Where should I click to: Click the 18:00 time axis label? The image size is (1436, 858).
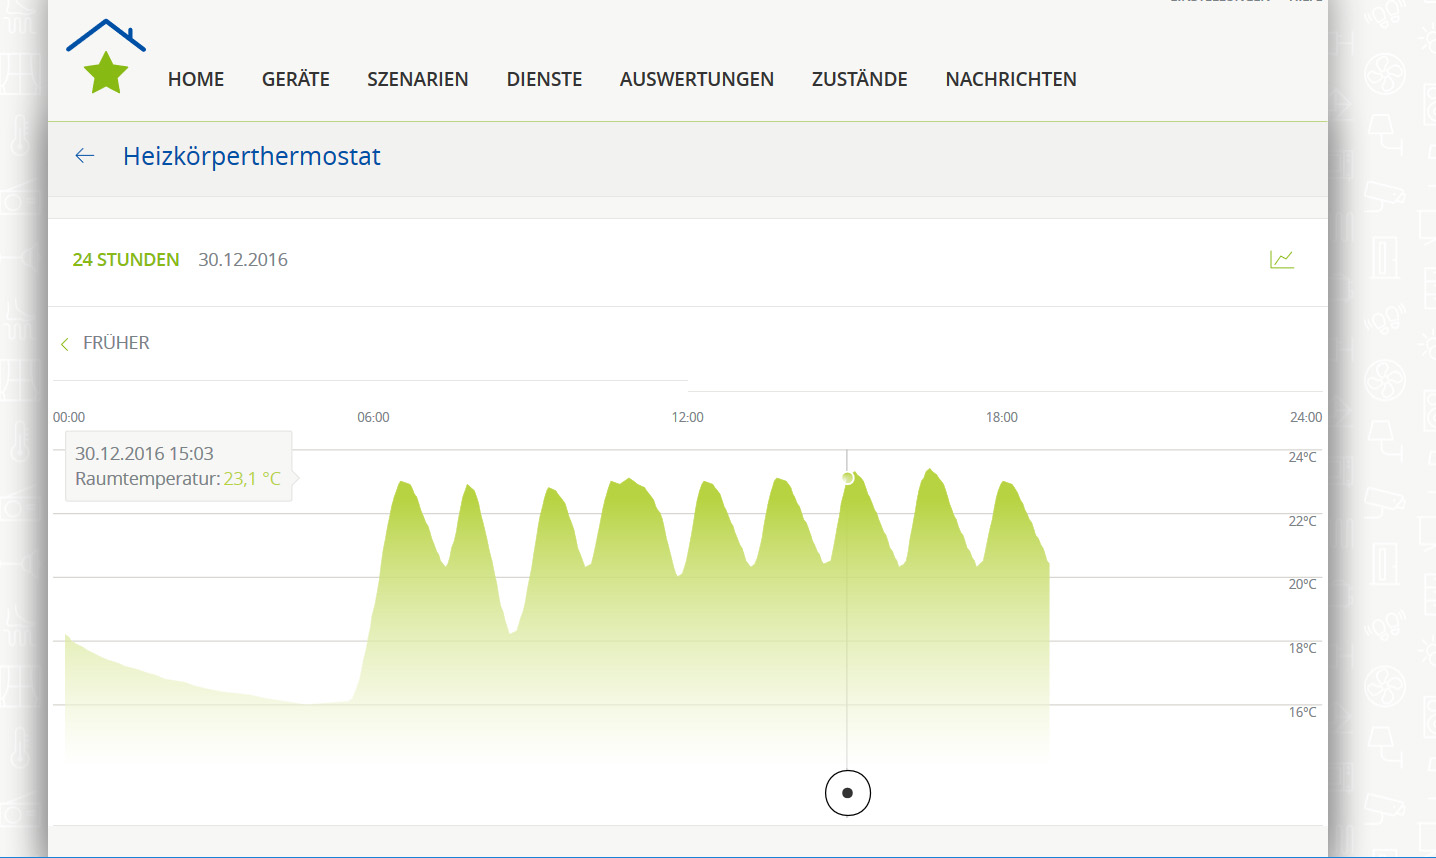[x=1001, y=417]
